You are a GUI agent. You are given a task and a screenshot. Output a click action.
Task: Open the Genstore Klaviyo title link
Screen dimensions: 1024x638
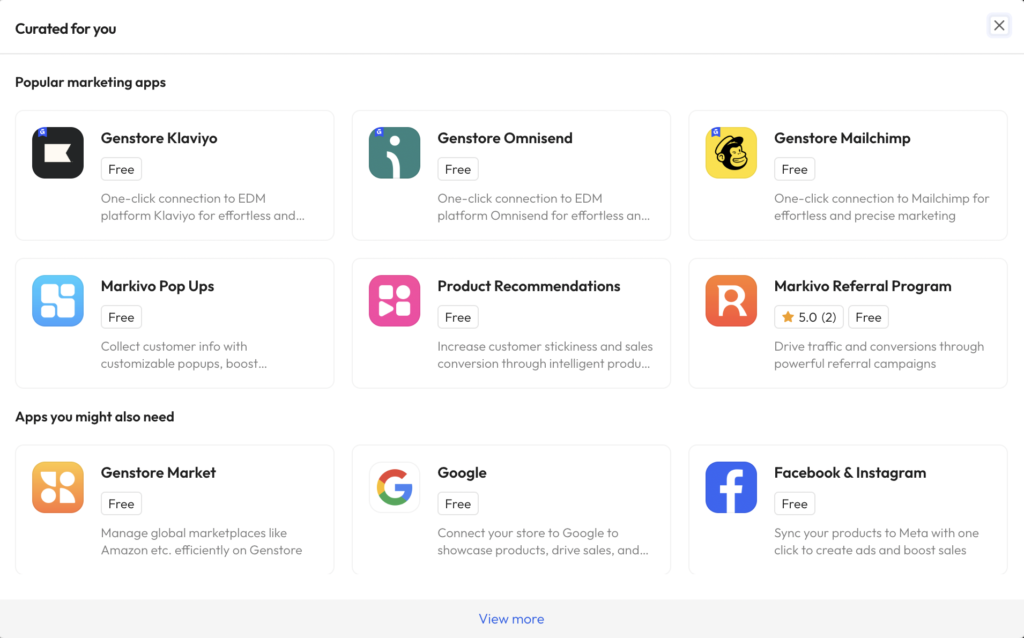coord(159,138)
